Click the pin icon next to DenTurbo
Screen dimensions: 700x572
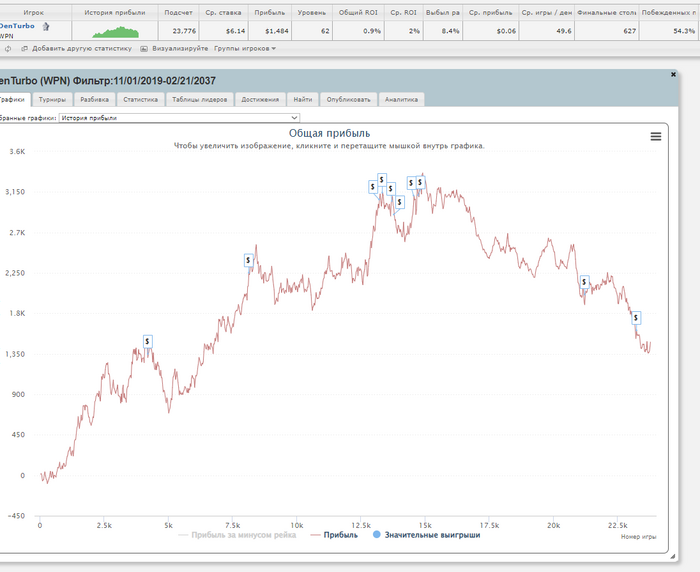tap(46, 27)
